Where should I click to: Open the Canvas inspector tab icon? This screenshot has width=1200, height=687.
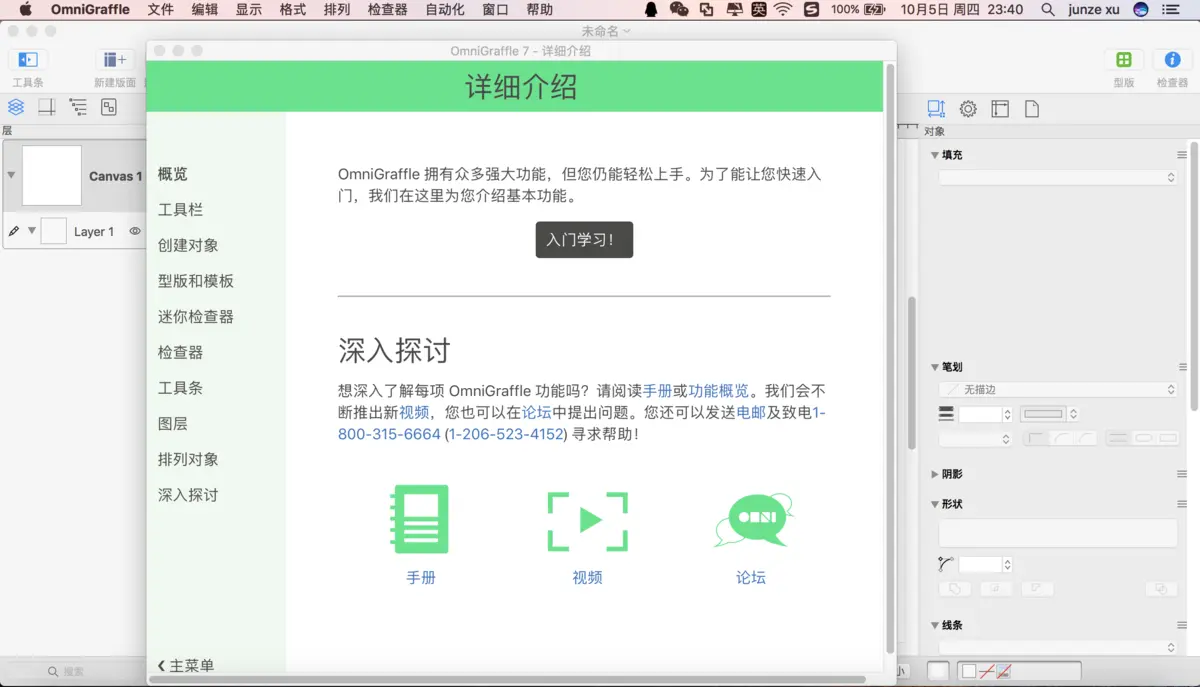tap(1000, 109)
